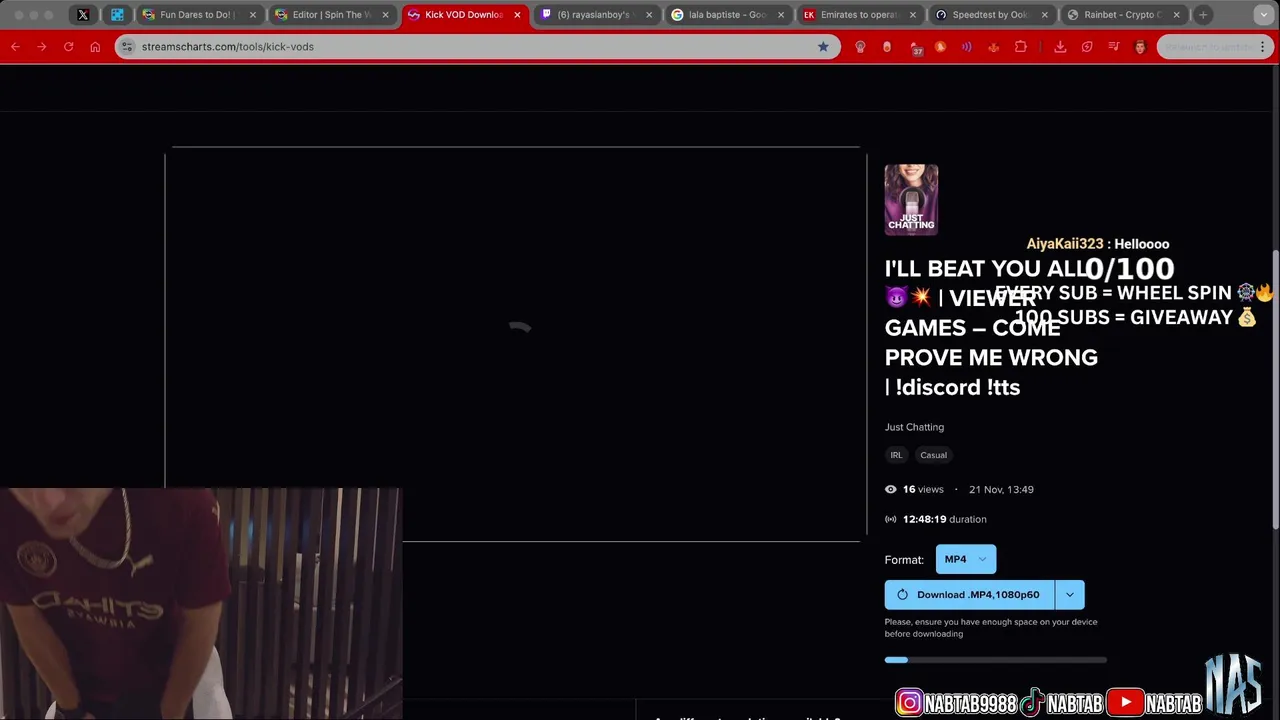
Task: Open the leaf performance icon
Action: 1087,47
